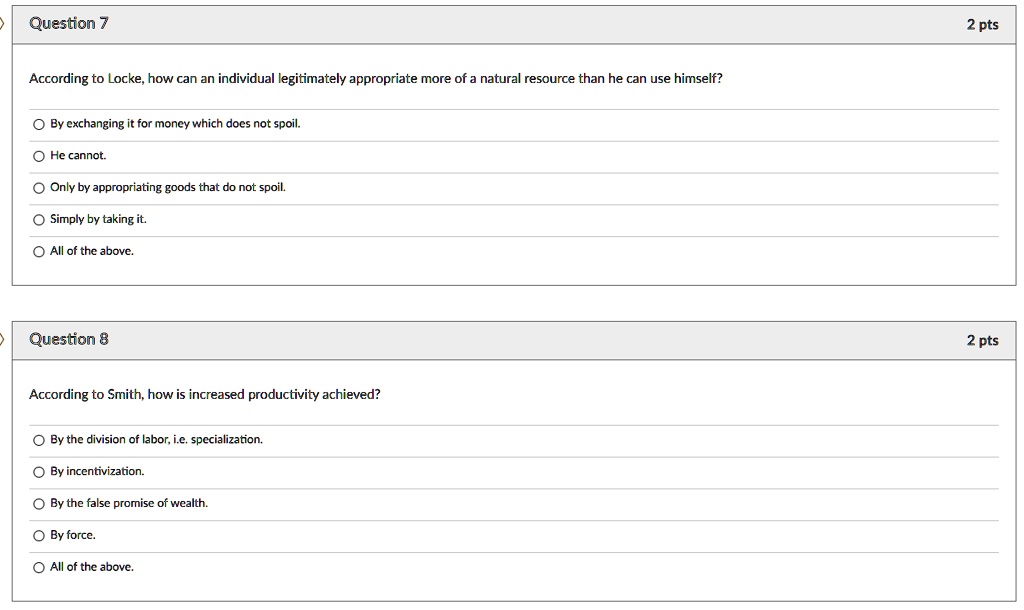
Task: Select 'By exchanging it for money' answer
Action: pyautogui.click(x=39, y=124)
